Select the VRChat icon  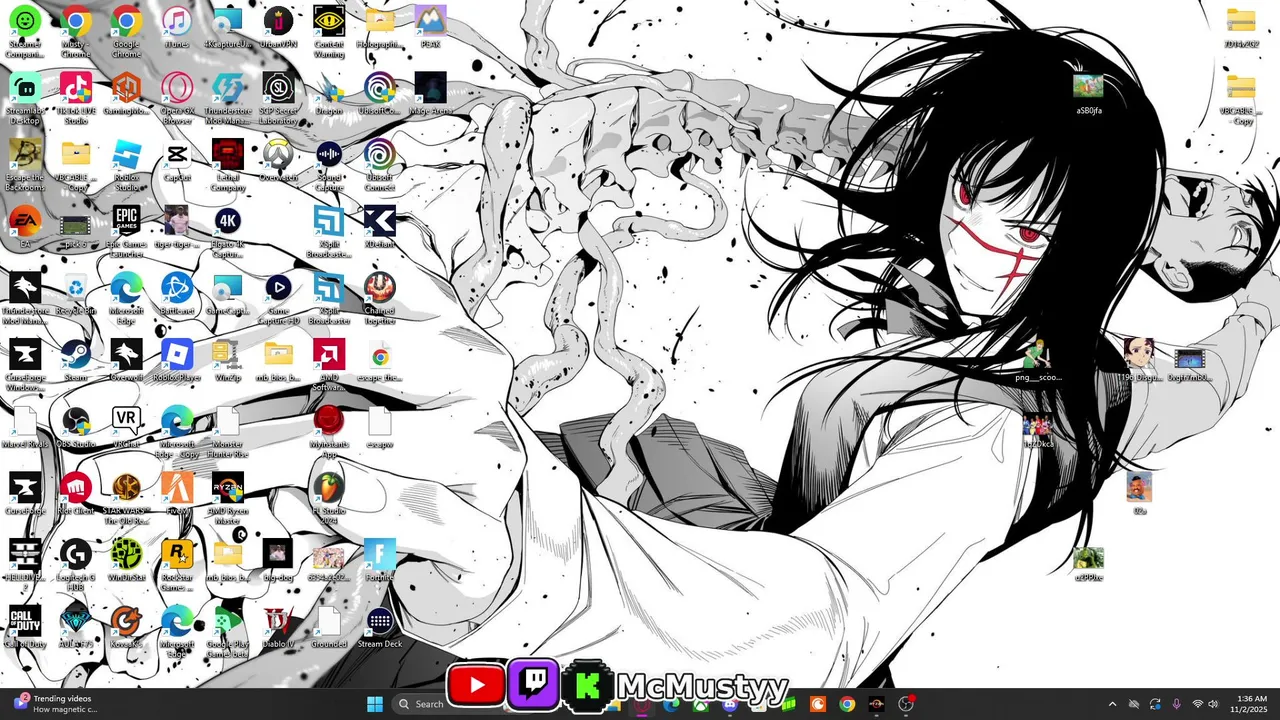(126, 426)
